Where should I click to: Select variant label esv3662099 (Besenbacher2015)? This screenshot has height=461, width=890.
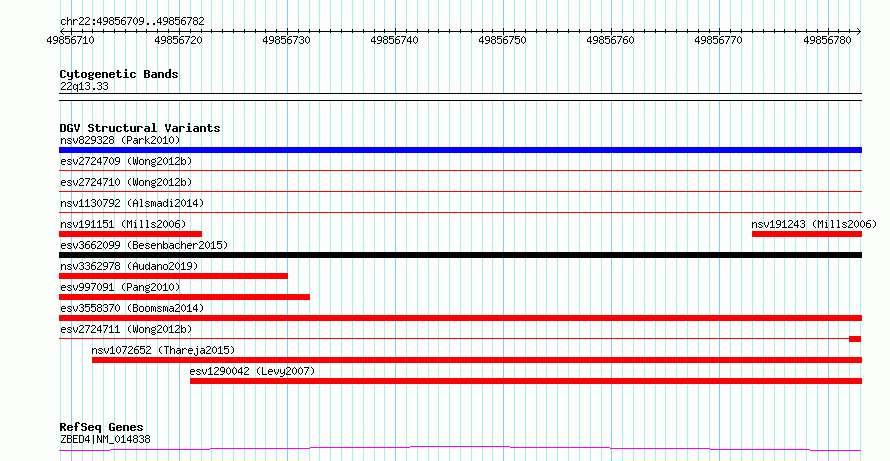point(144,245)
